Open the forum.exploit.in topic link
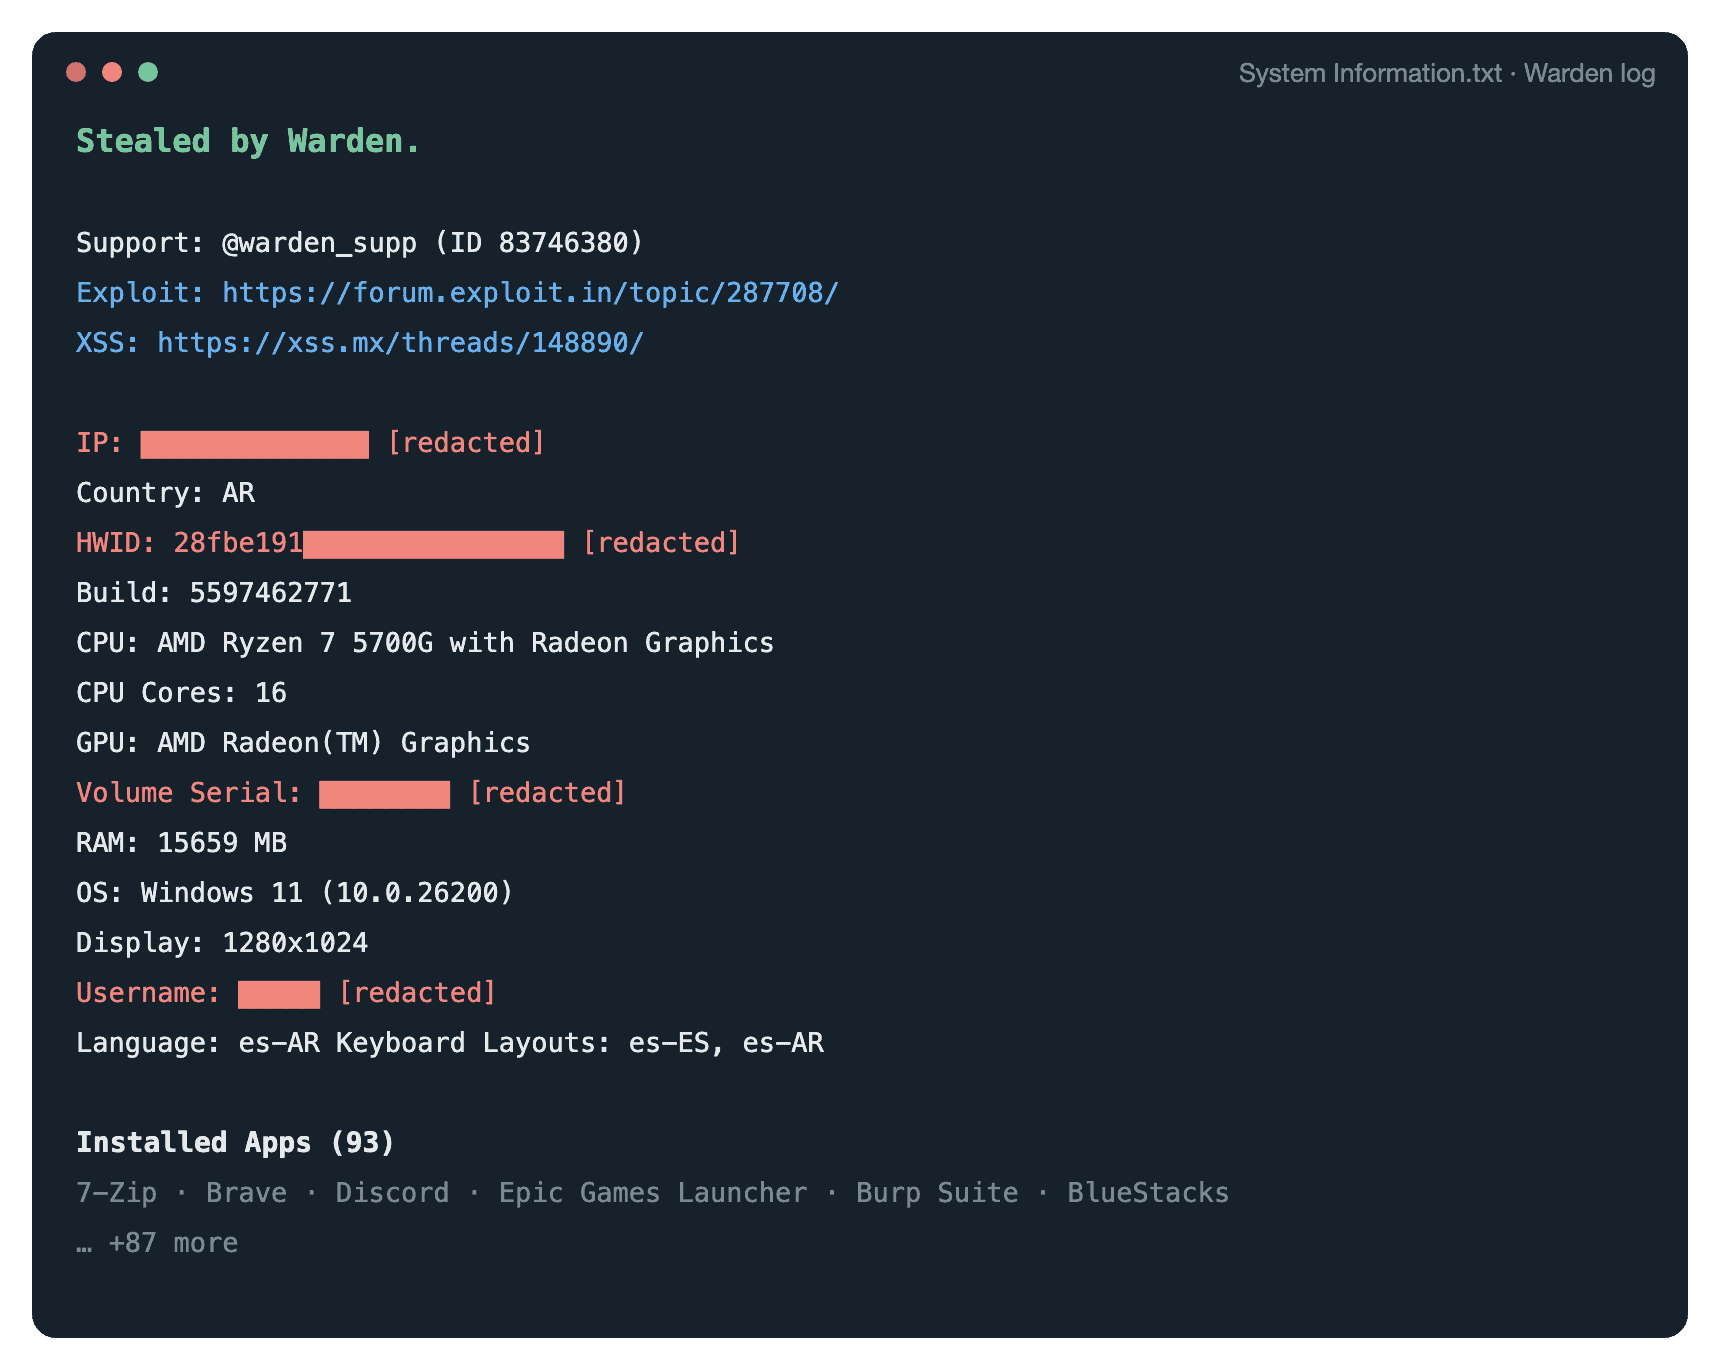Image resolution: width=1720 pixels, height=1370 pixels. [530, 293]
